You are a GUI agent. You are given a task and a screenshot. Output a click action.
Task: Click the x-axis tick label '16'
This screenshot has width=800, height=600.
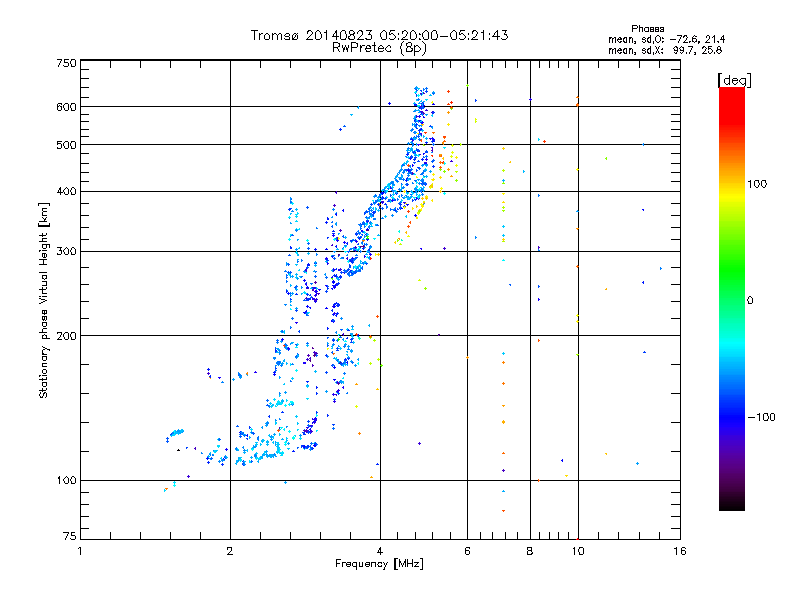click(x=680, y=551)
